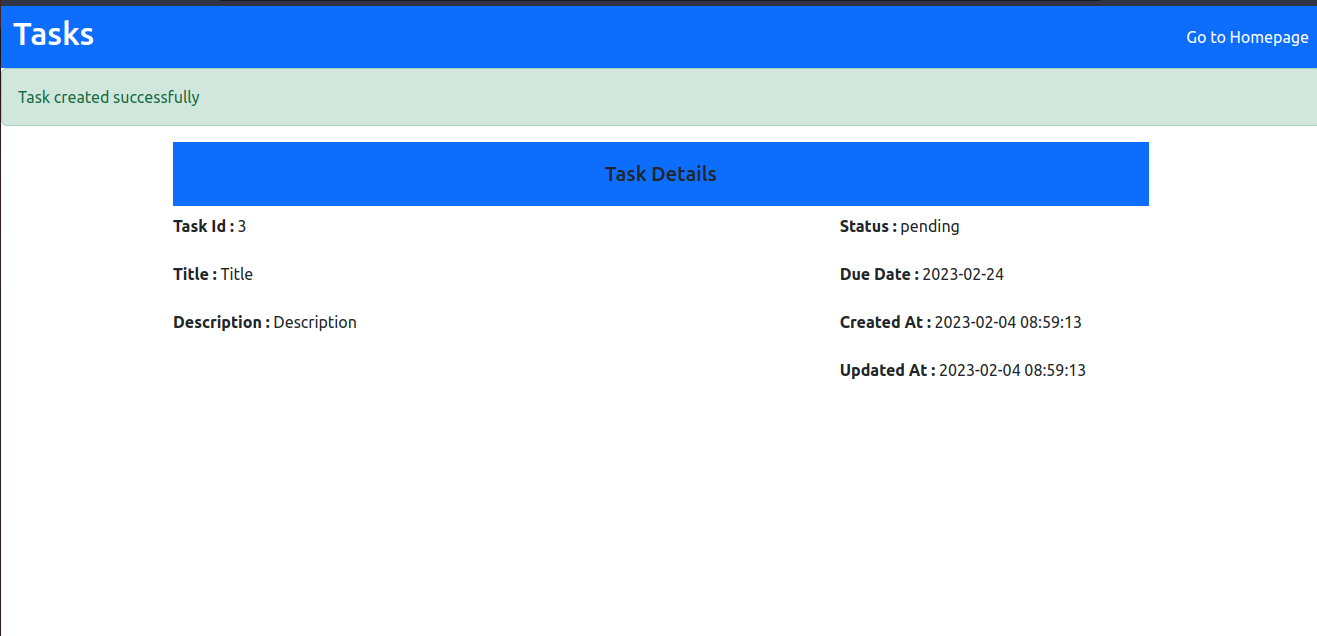Screen dimensions: 1317x636
Task: Click the Created At label
Action: (x=885, y=322)
